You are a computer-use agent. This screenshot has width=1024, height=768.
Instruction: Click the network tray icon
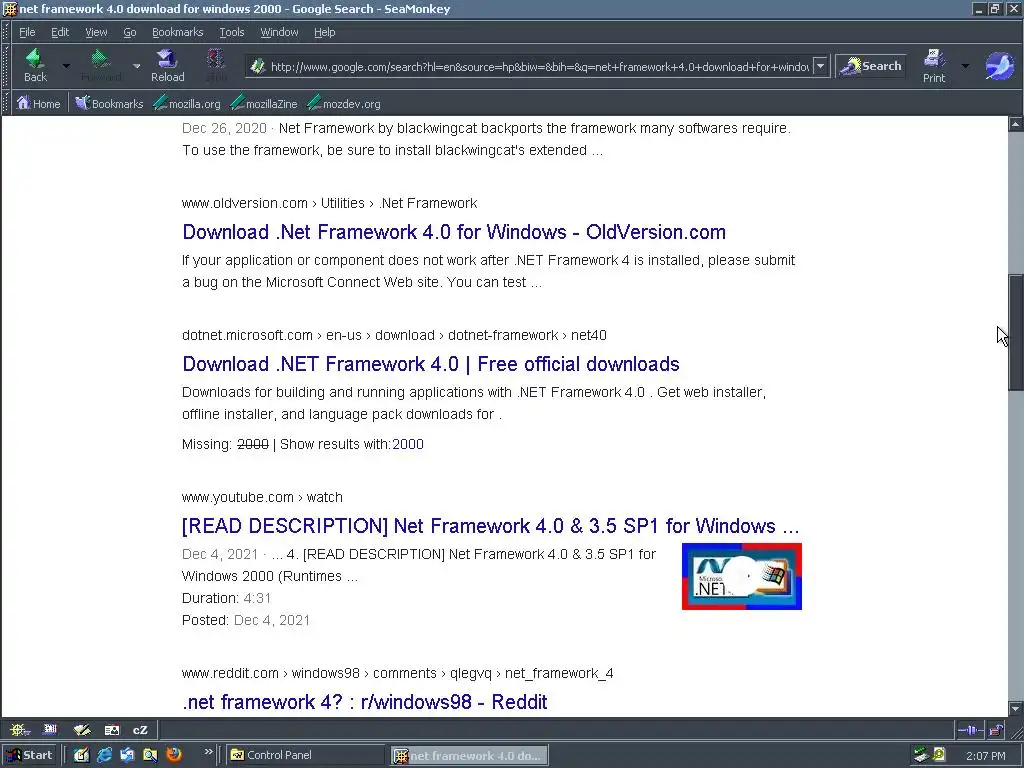(921, 755)
